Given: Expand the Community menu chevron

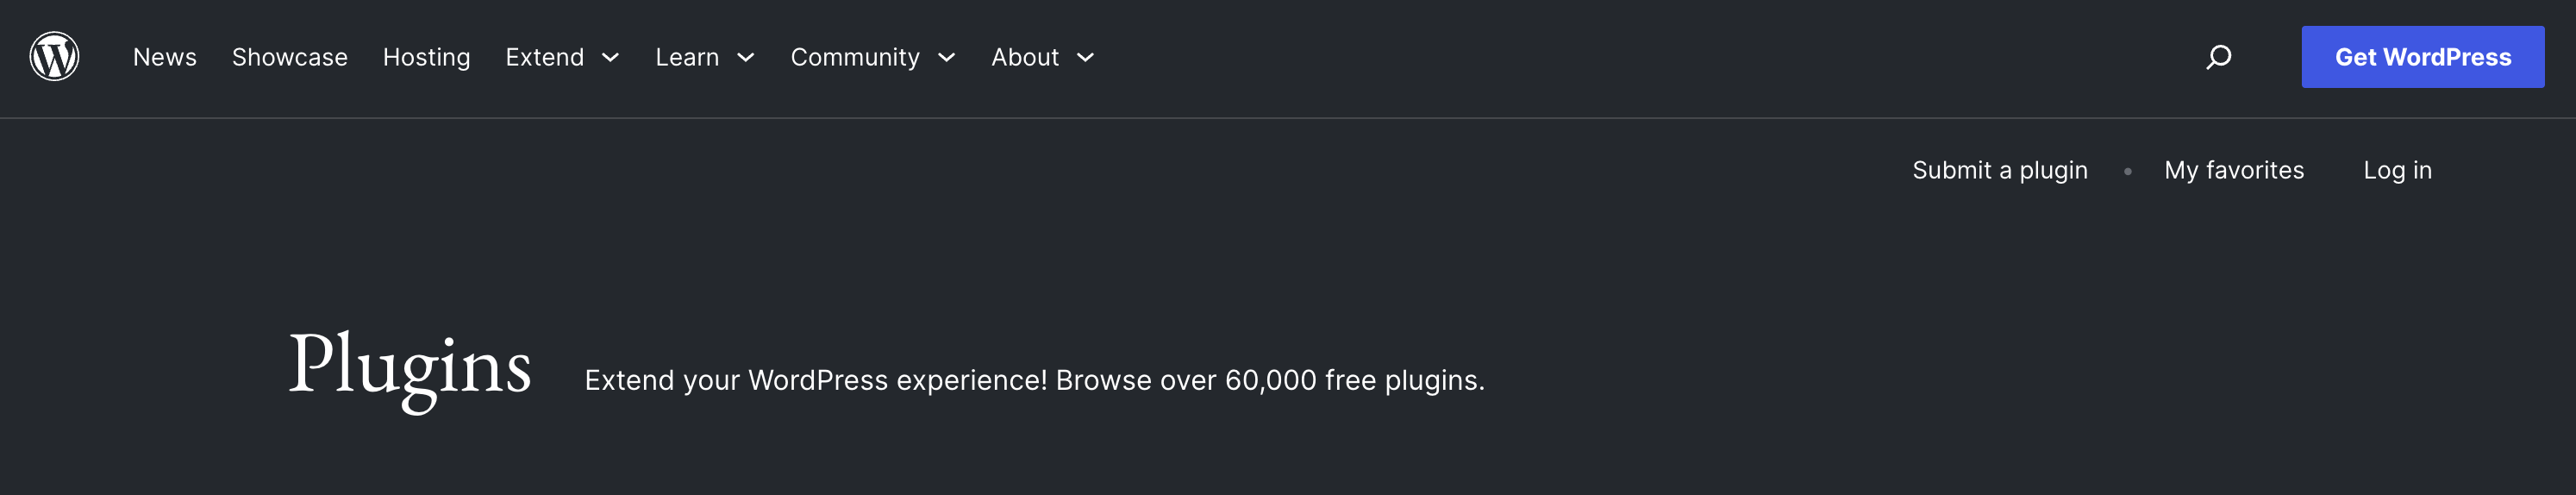Looking at the screenshot, I should point(946,58).
